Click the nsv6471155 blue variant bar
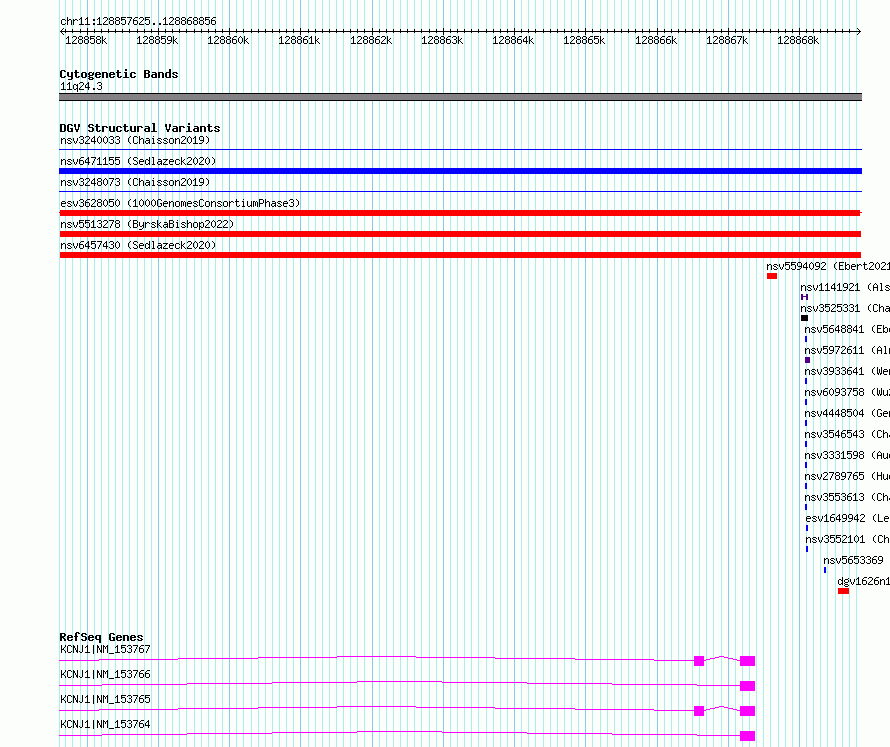The height and width of the screenshot is (747, 890). 460,171
